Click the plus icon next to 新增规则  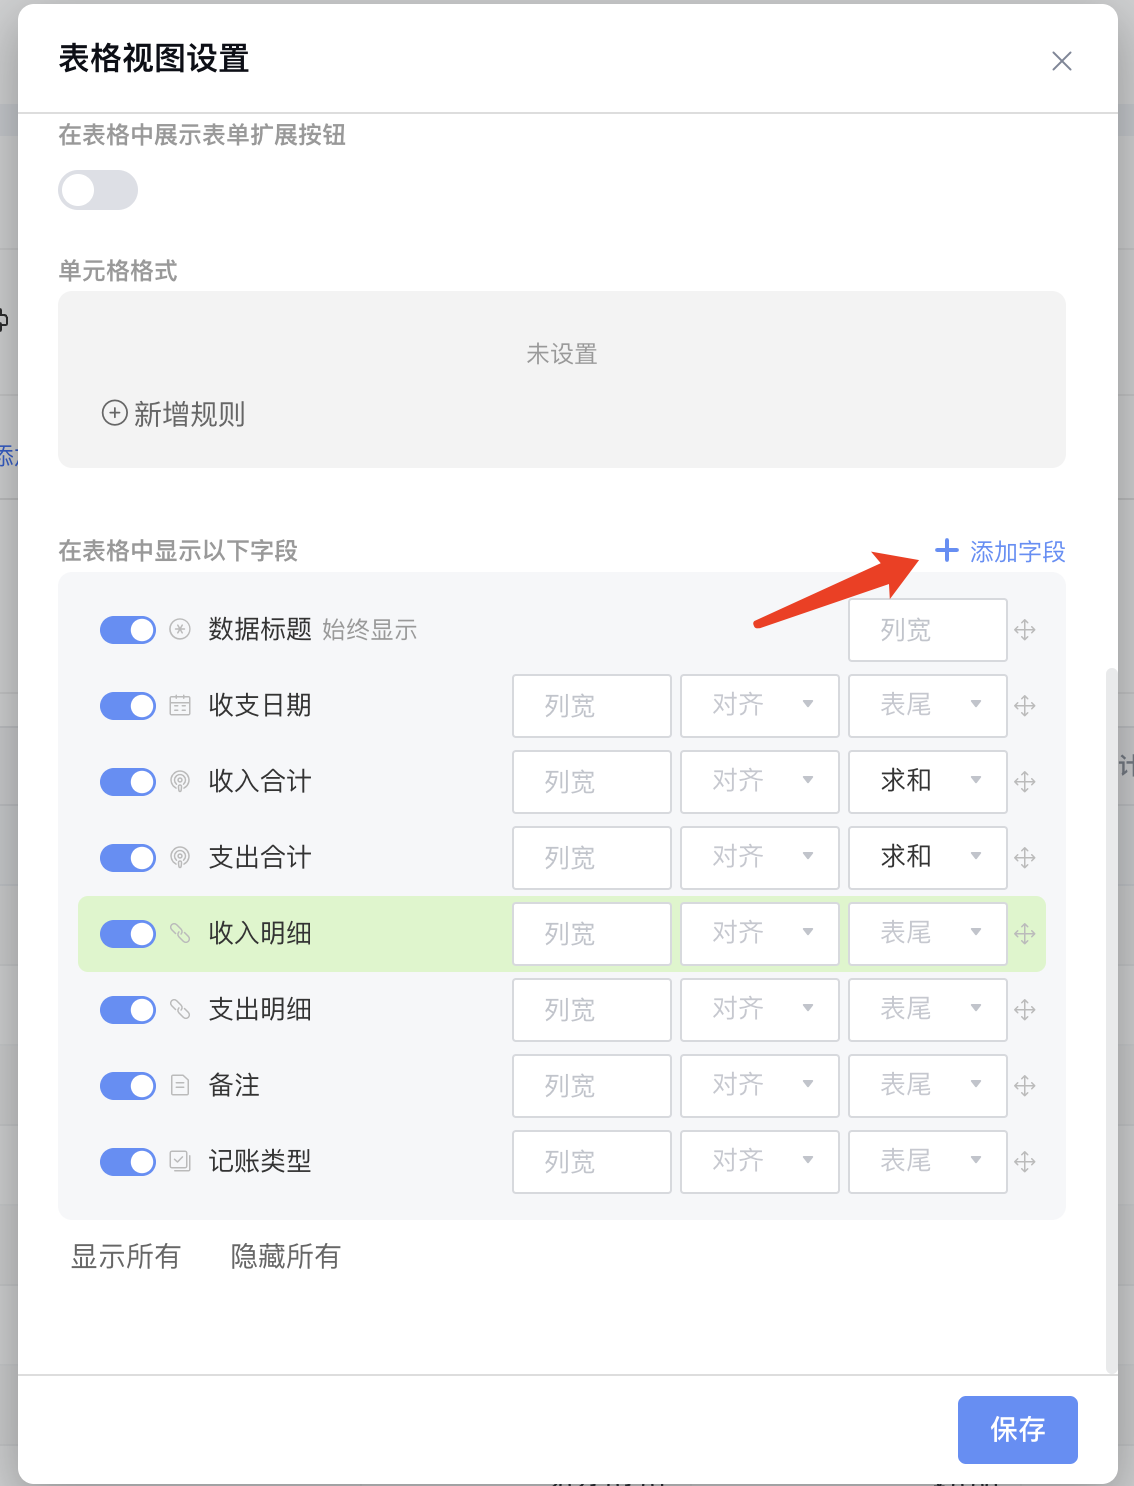pyautogui.click(x=115, y=413)
